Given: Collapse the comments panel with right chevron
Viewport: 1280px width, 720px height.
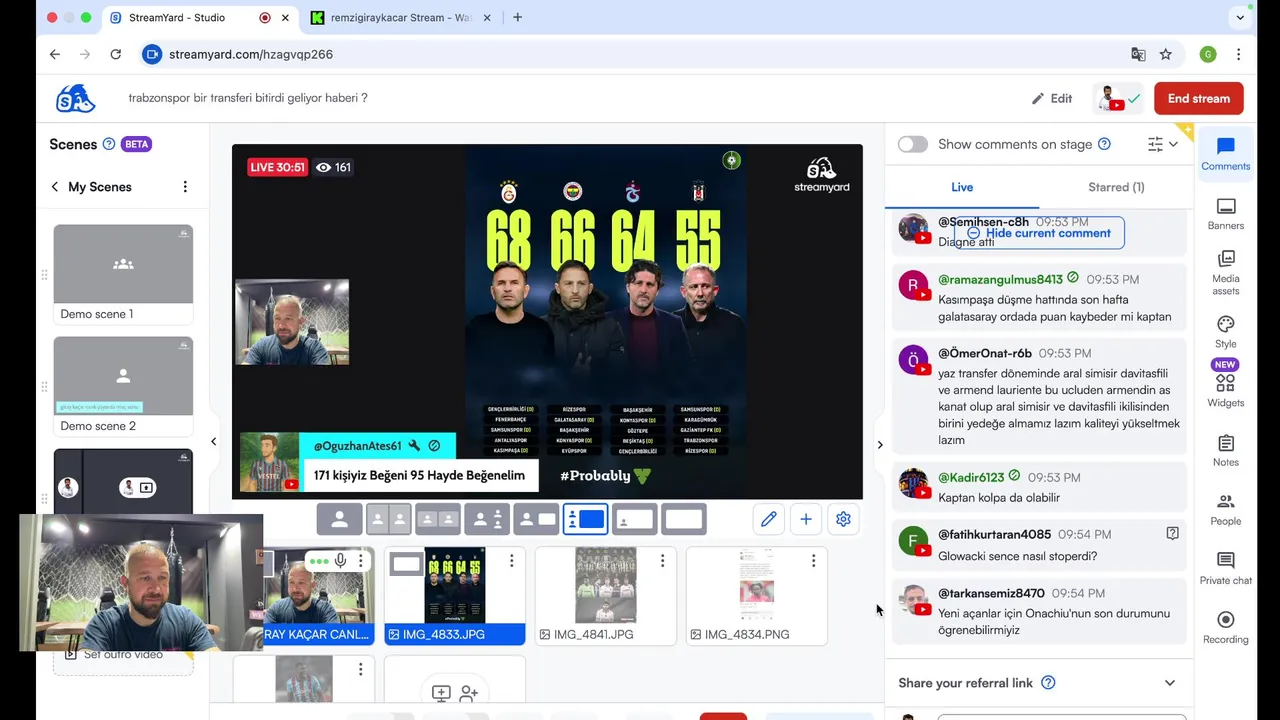Looking at the screenshot, I should [x=880, y=445].
